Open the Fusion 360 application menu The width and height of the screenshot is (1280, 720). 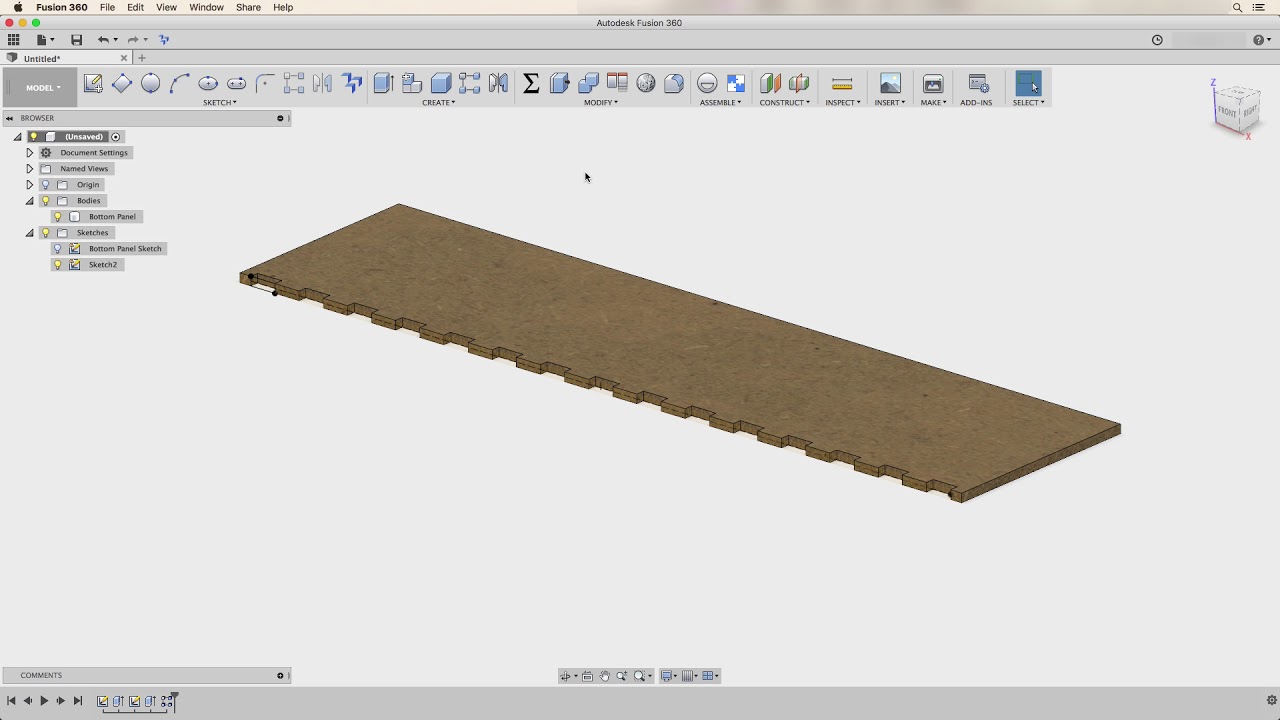(x=62, y=7)
